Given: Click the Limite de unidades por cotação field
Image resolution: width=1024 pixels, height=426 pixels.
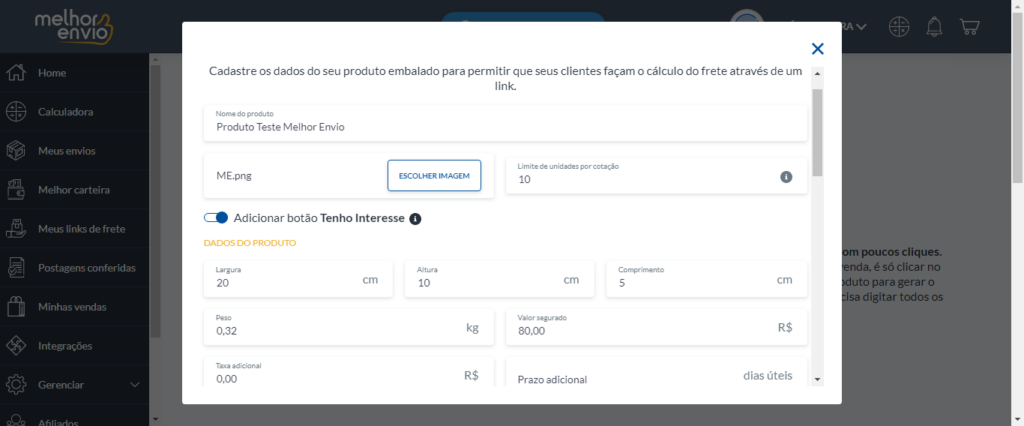Looking at the screenshot, I should coord(656,174).
